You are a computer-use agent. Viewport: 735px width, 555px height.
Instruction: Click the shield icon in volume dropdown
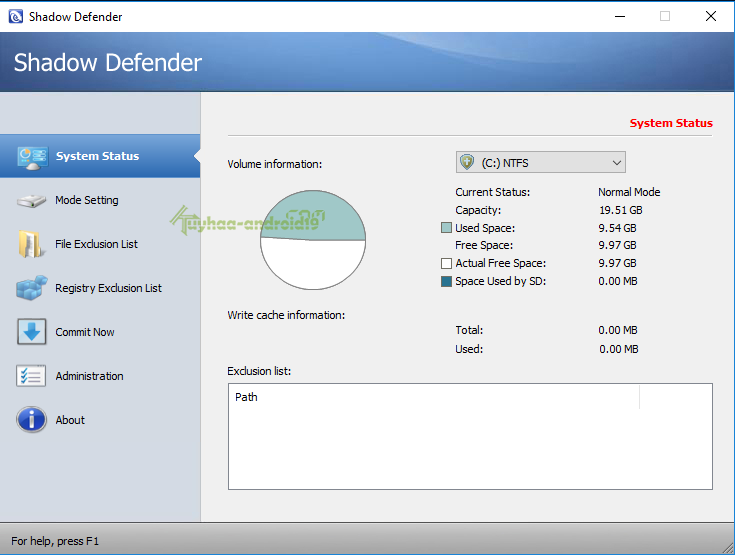467,162
